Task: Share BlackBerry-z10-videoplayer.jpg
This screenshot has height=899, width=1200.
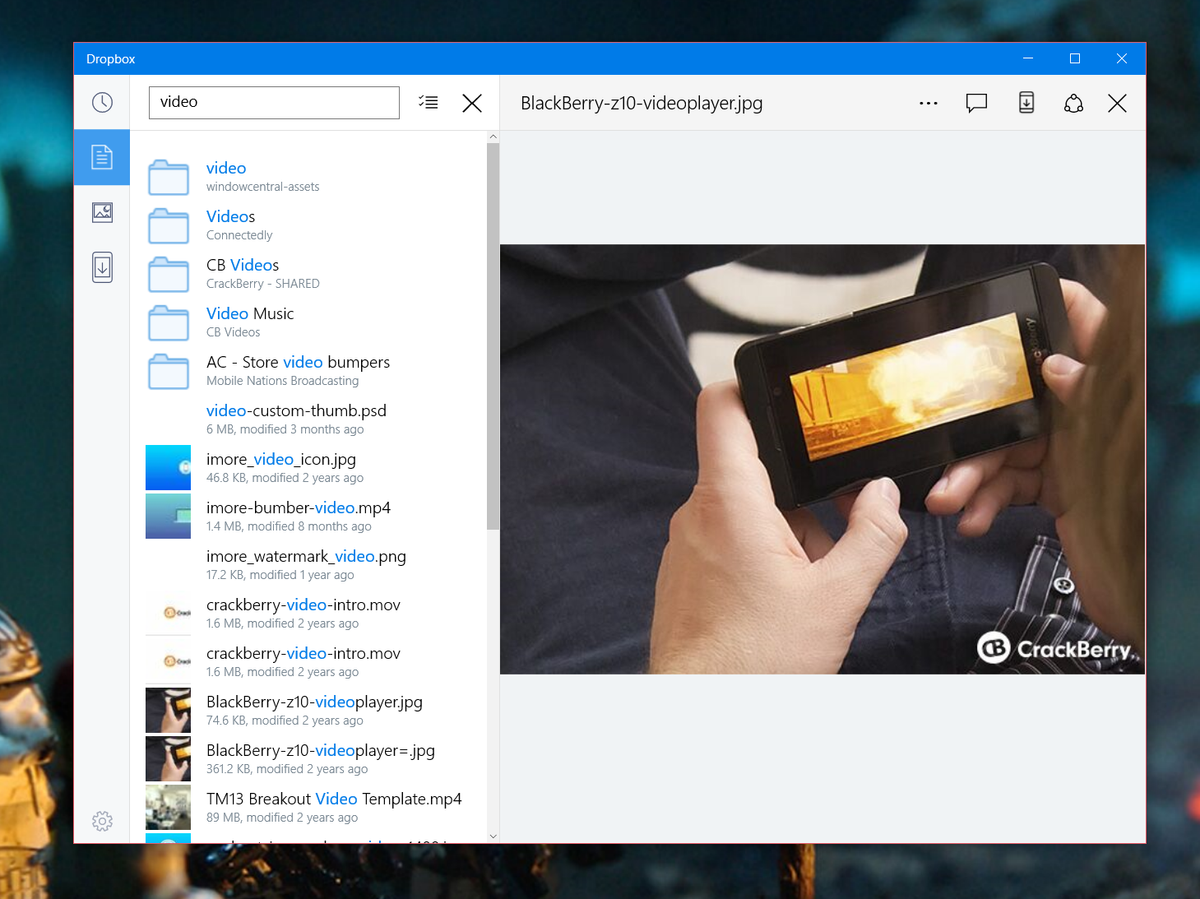Action: [x=1073, y=103]
